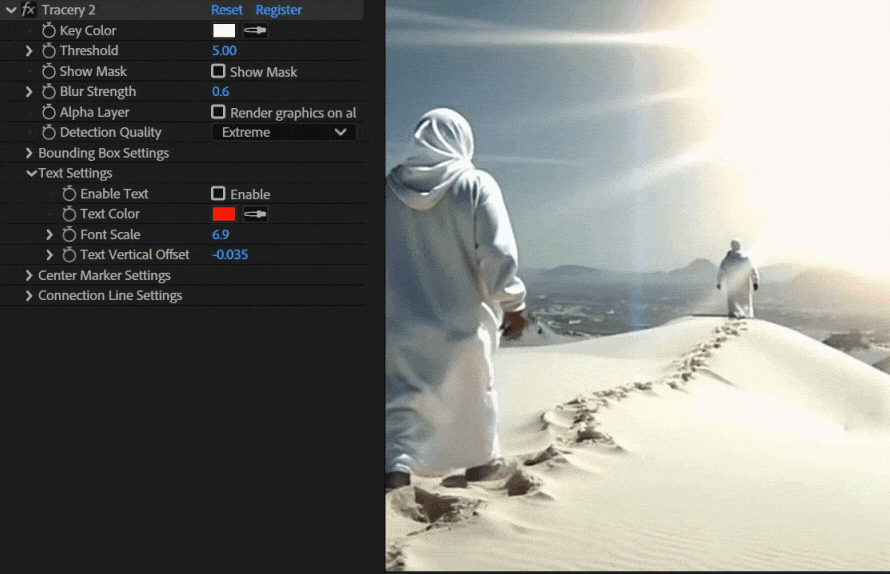Check the Render graphics on alpha checkbox
Screen dimensions: 890x574
click(218, 112)
